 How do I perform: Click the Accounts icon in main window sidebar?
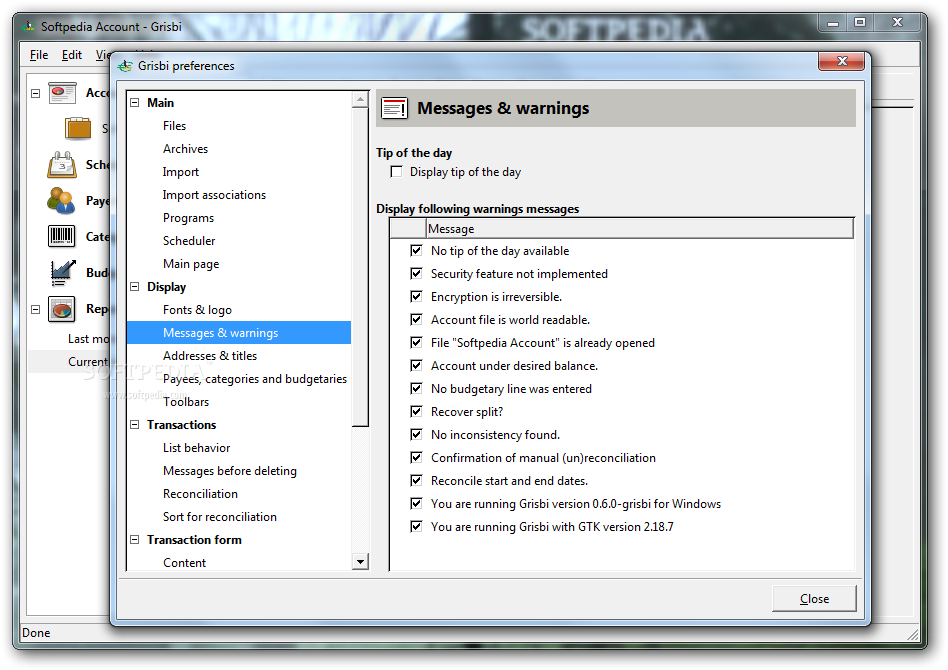tap(62, 93)
